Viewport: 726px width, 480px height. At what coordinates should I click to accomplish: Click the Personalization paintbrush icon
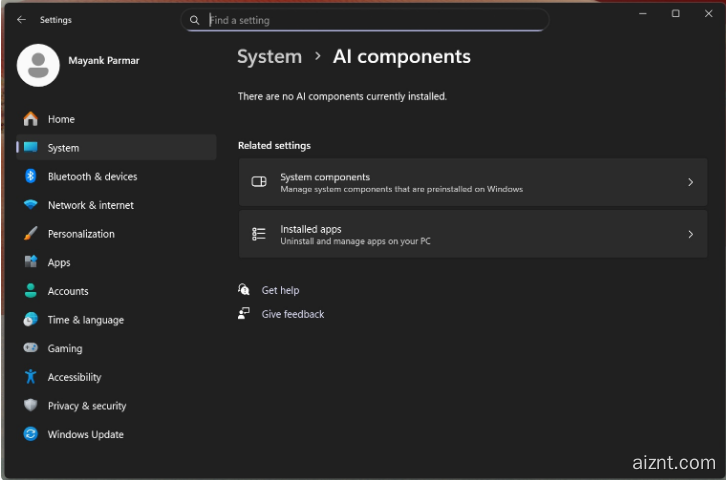click(x=30, y=234)
